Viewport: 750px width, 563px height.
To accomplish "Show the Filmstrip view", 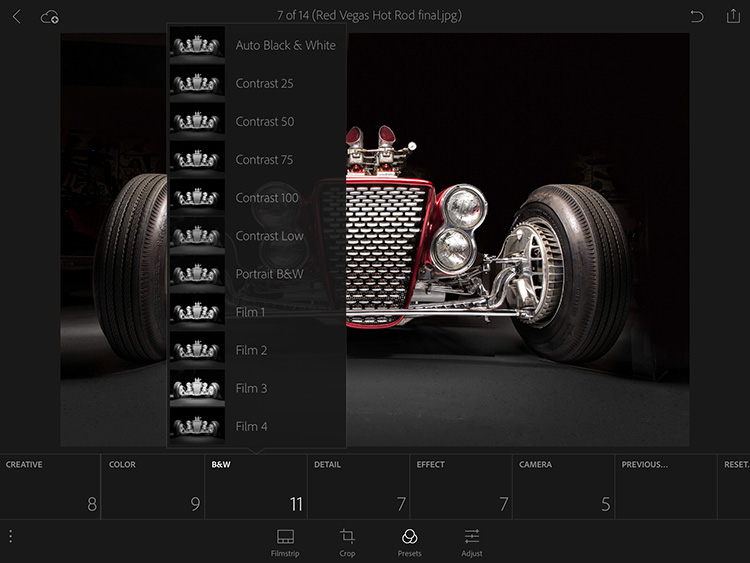I will (285, 543).
